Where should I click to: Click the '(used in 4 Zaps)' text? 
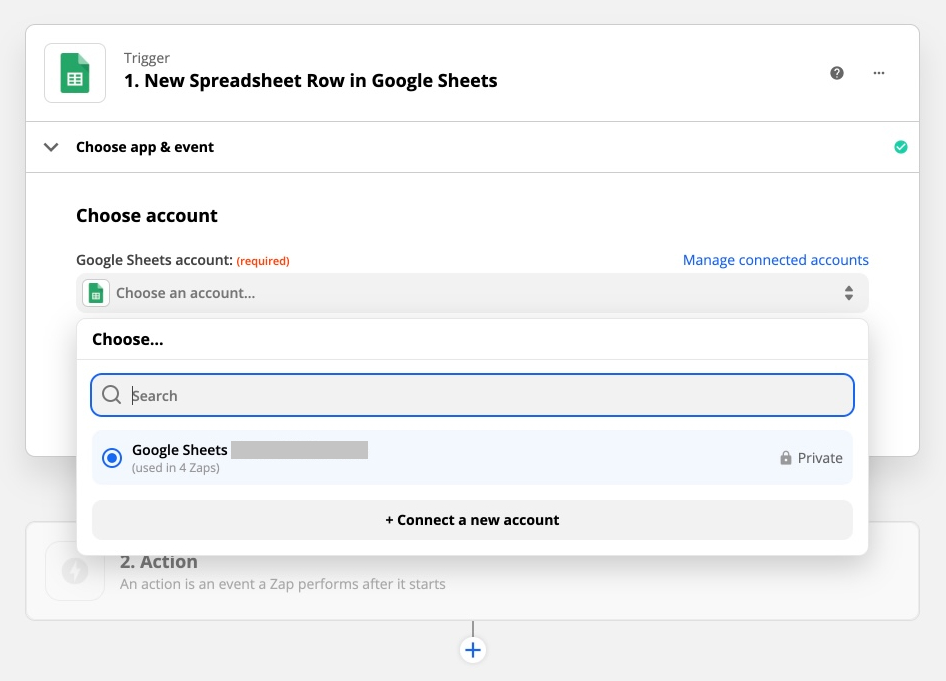click(x=176, y=468)
